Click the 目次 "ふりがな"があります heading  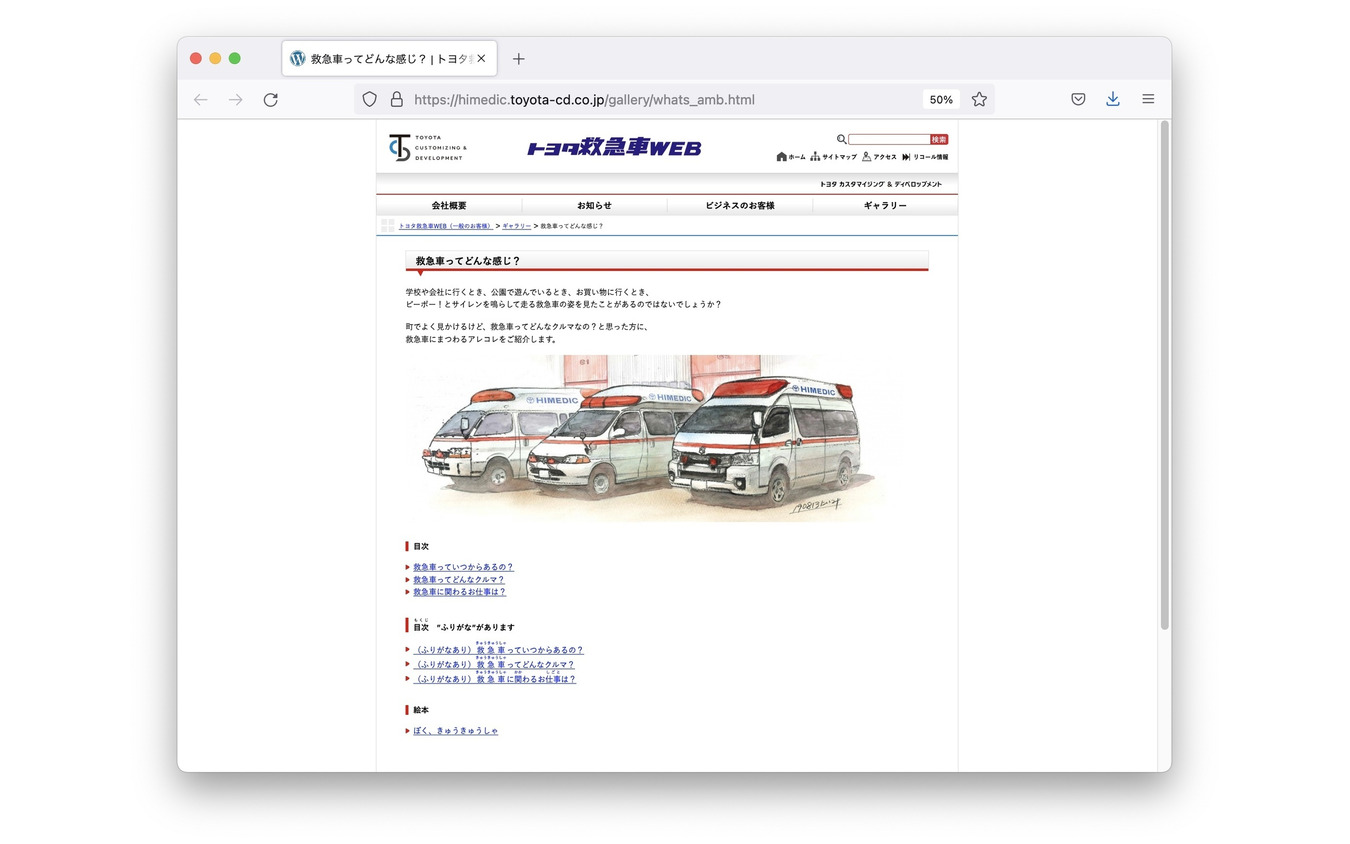coord(464,627)
